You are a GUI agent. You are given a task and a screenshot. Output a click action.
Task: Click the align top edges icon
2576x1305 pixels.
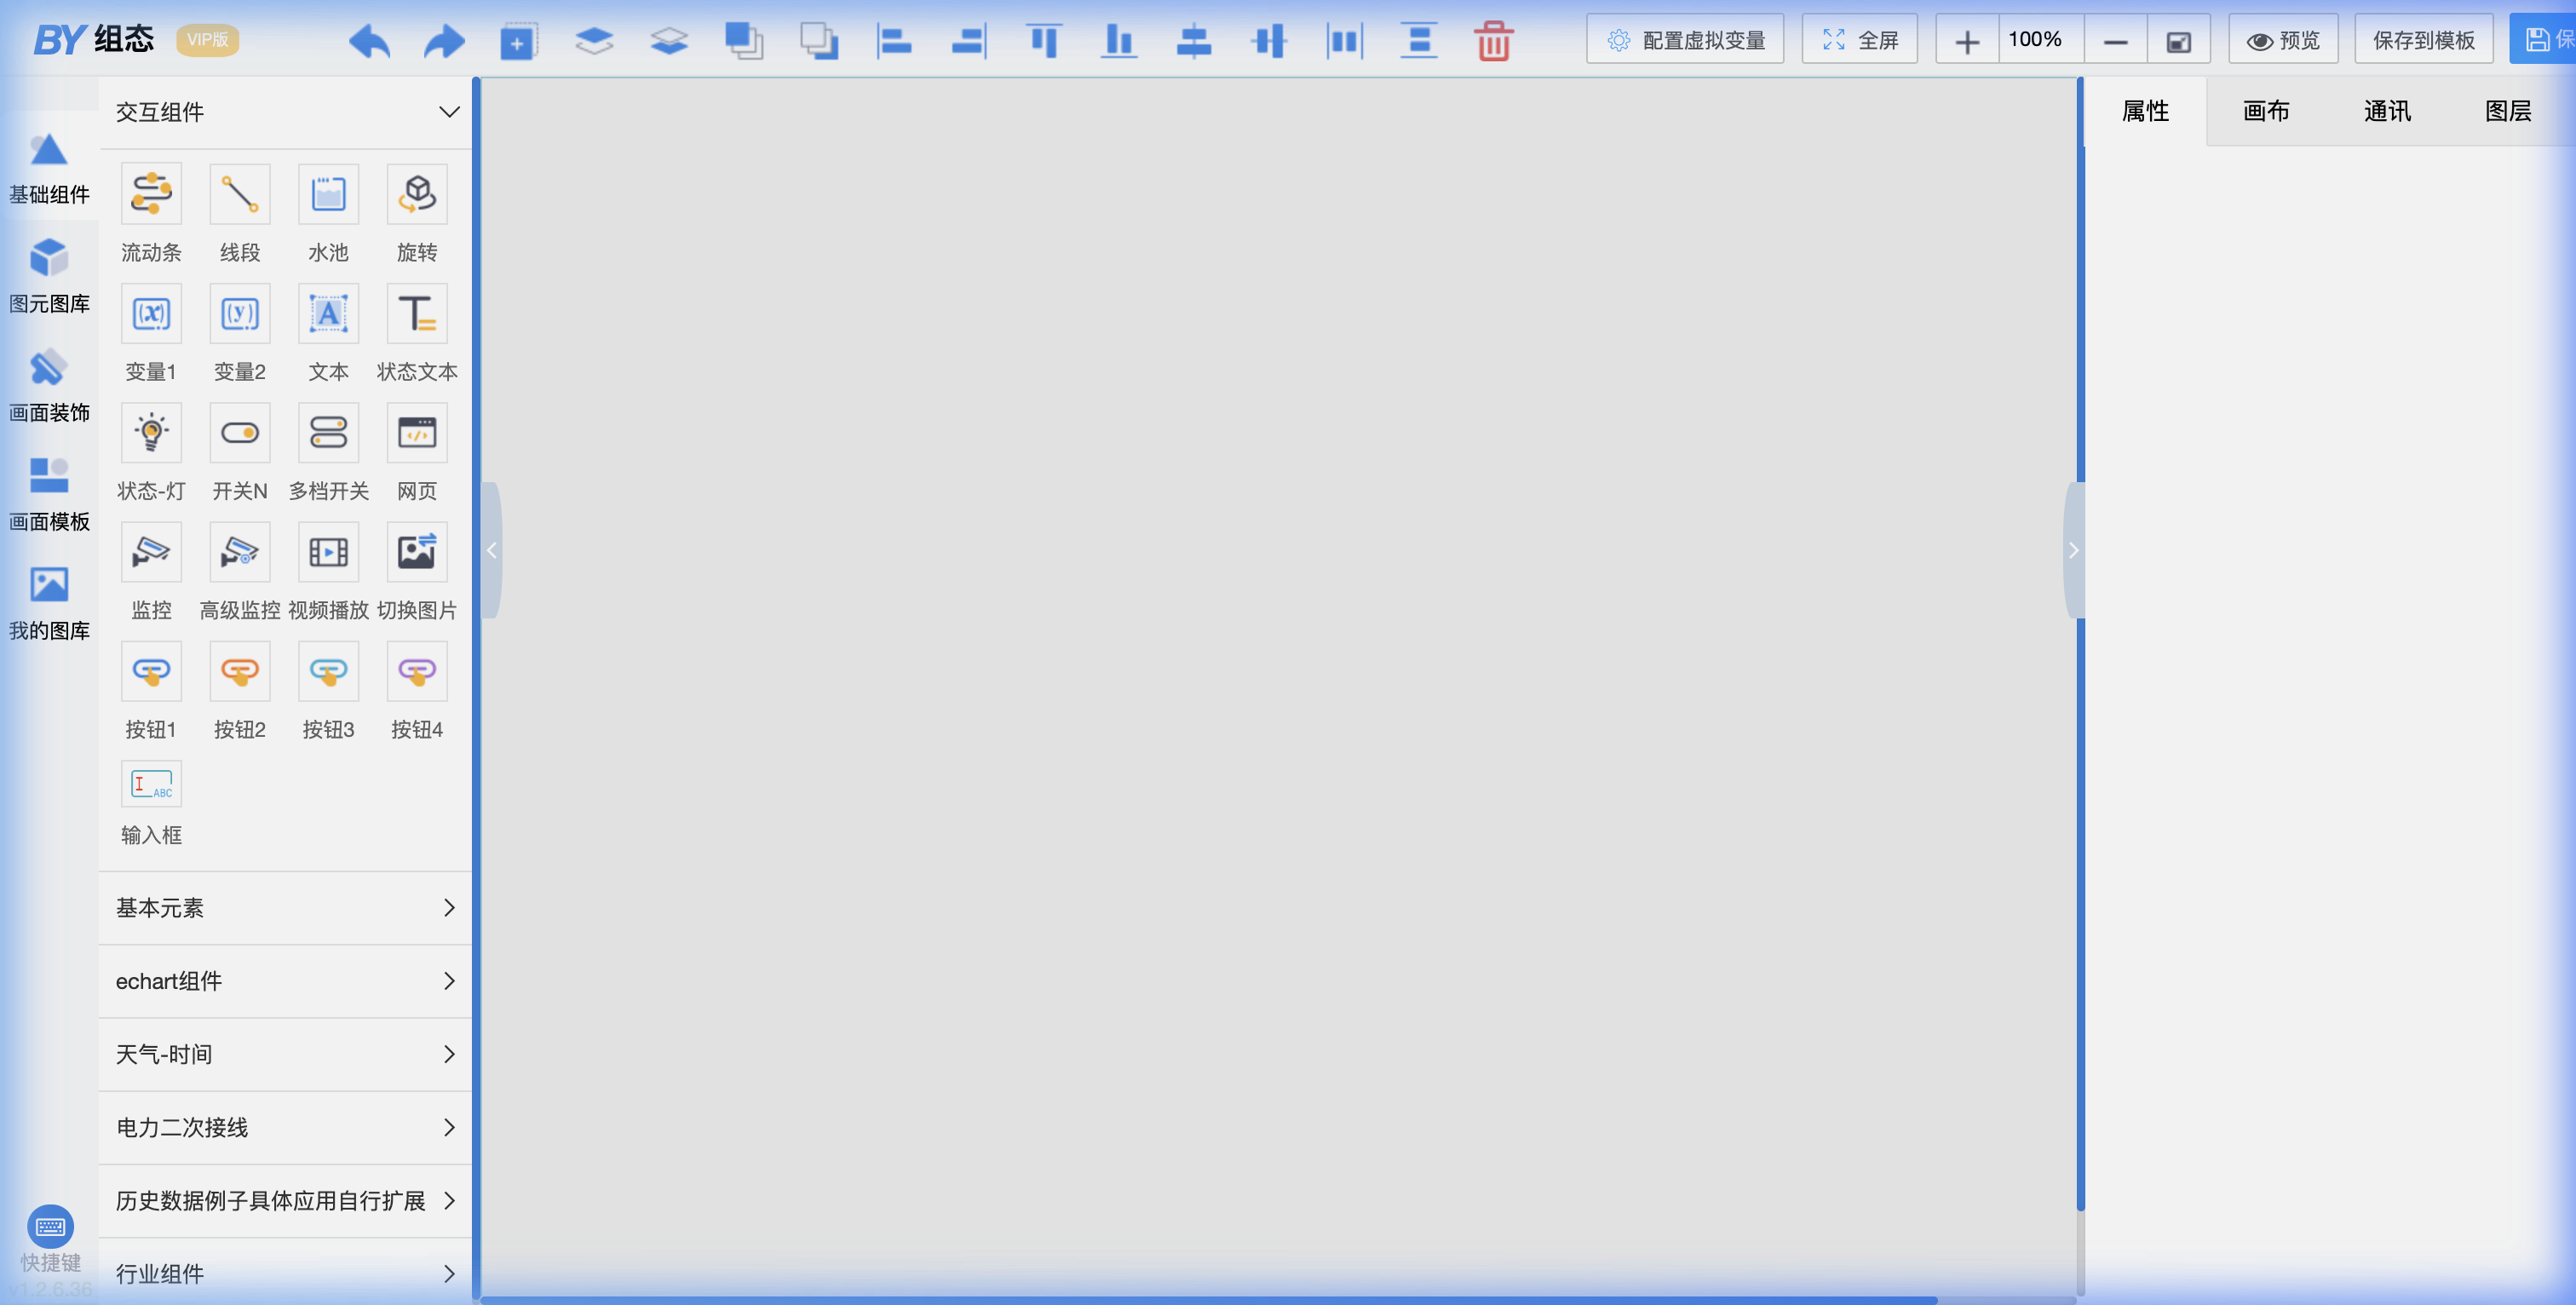pyautogui.click(x=1043, y=41)
